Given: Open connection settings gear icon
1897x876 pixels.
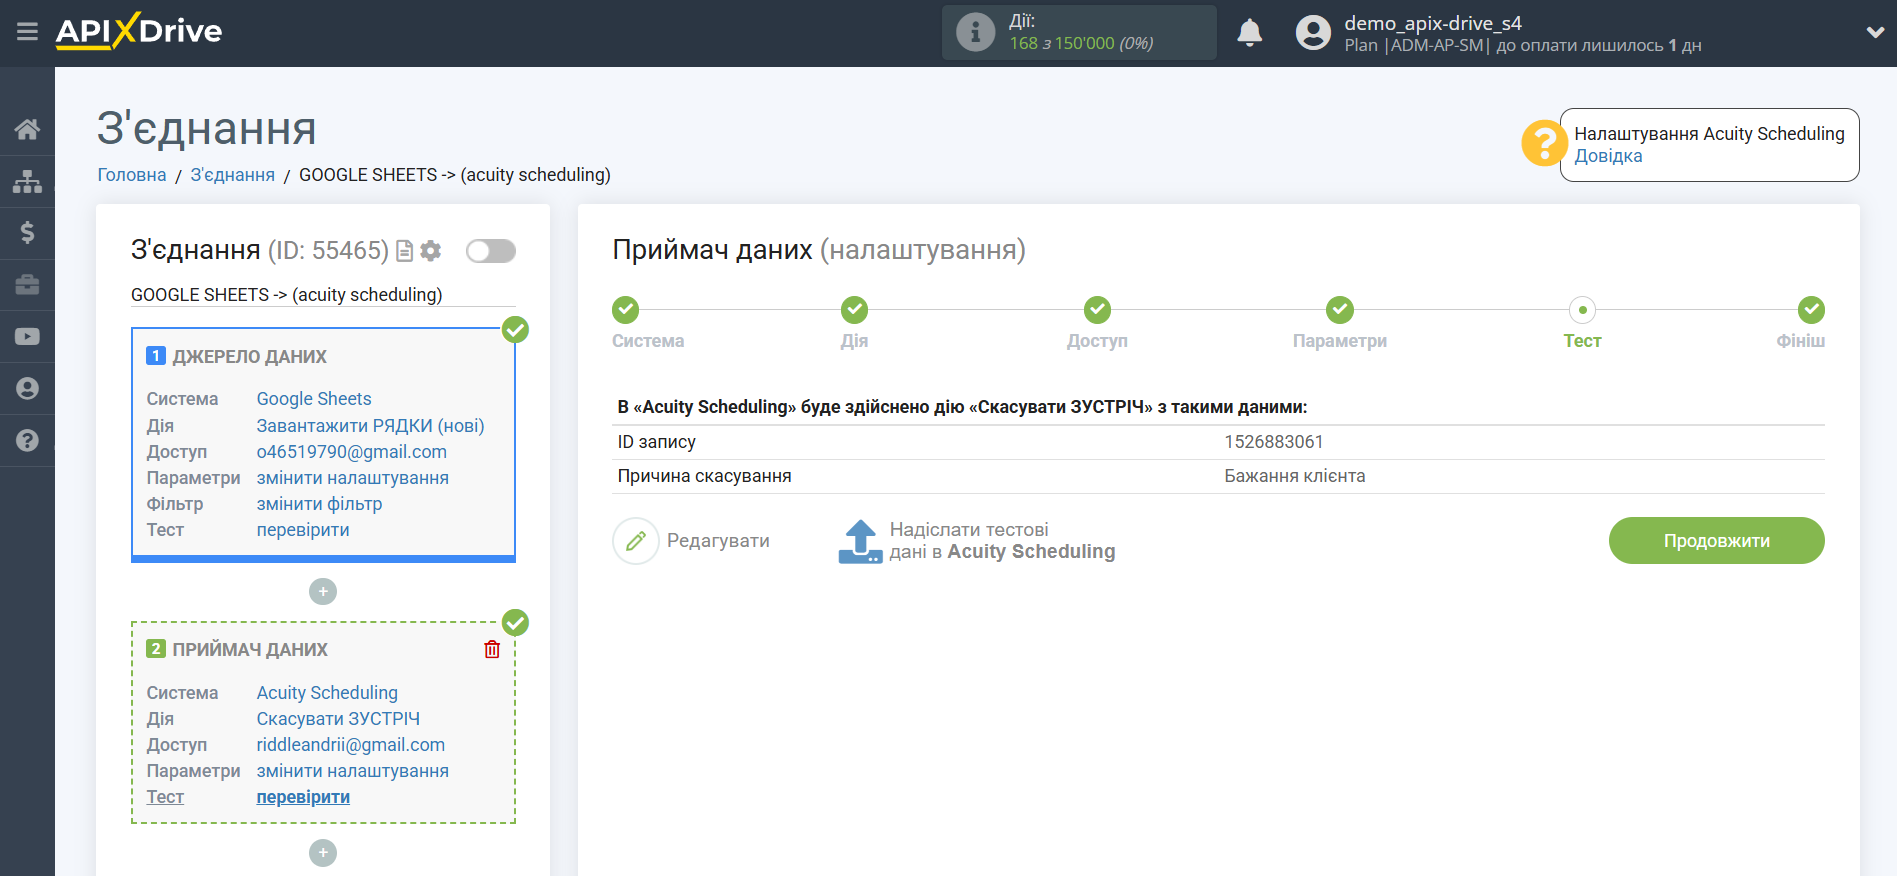Looking at the screenshot, I should pos(431,251).
